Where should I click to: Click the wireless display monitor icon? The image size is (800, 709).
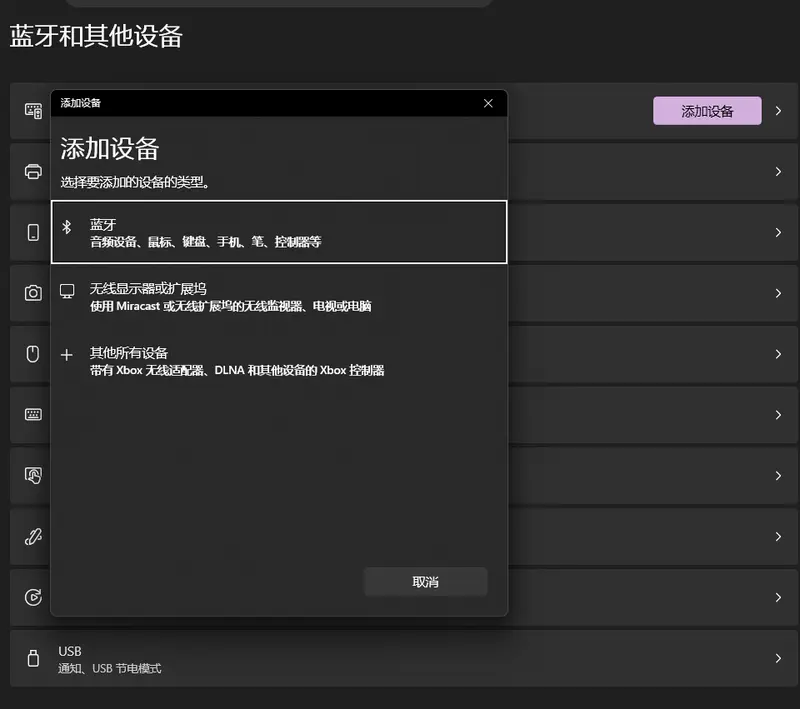(x=67, y=291)
